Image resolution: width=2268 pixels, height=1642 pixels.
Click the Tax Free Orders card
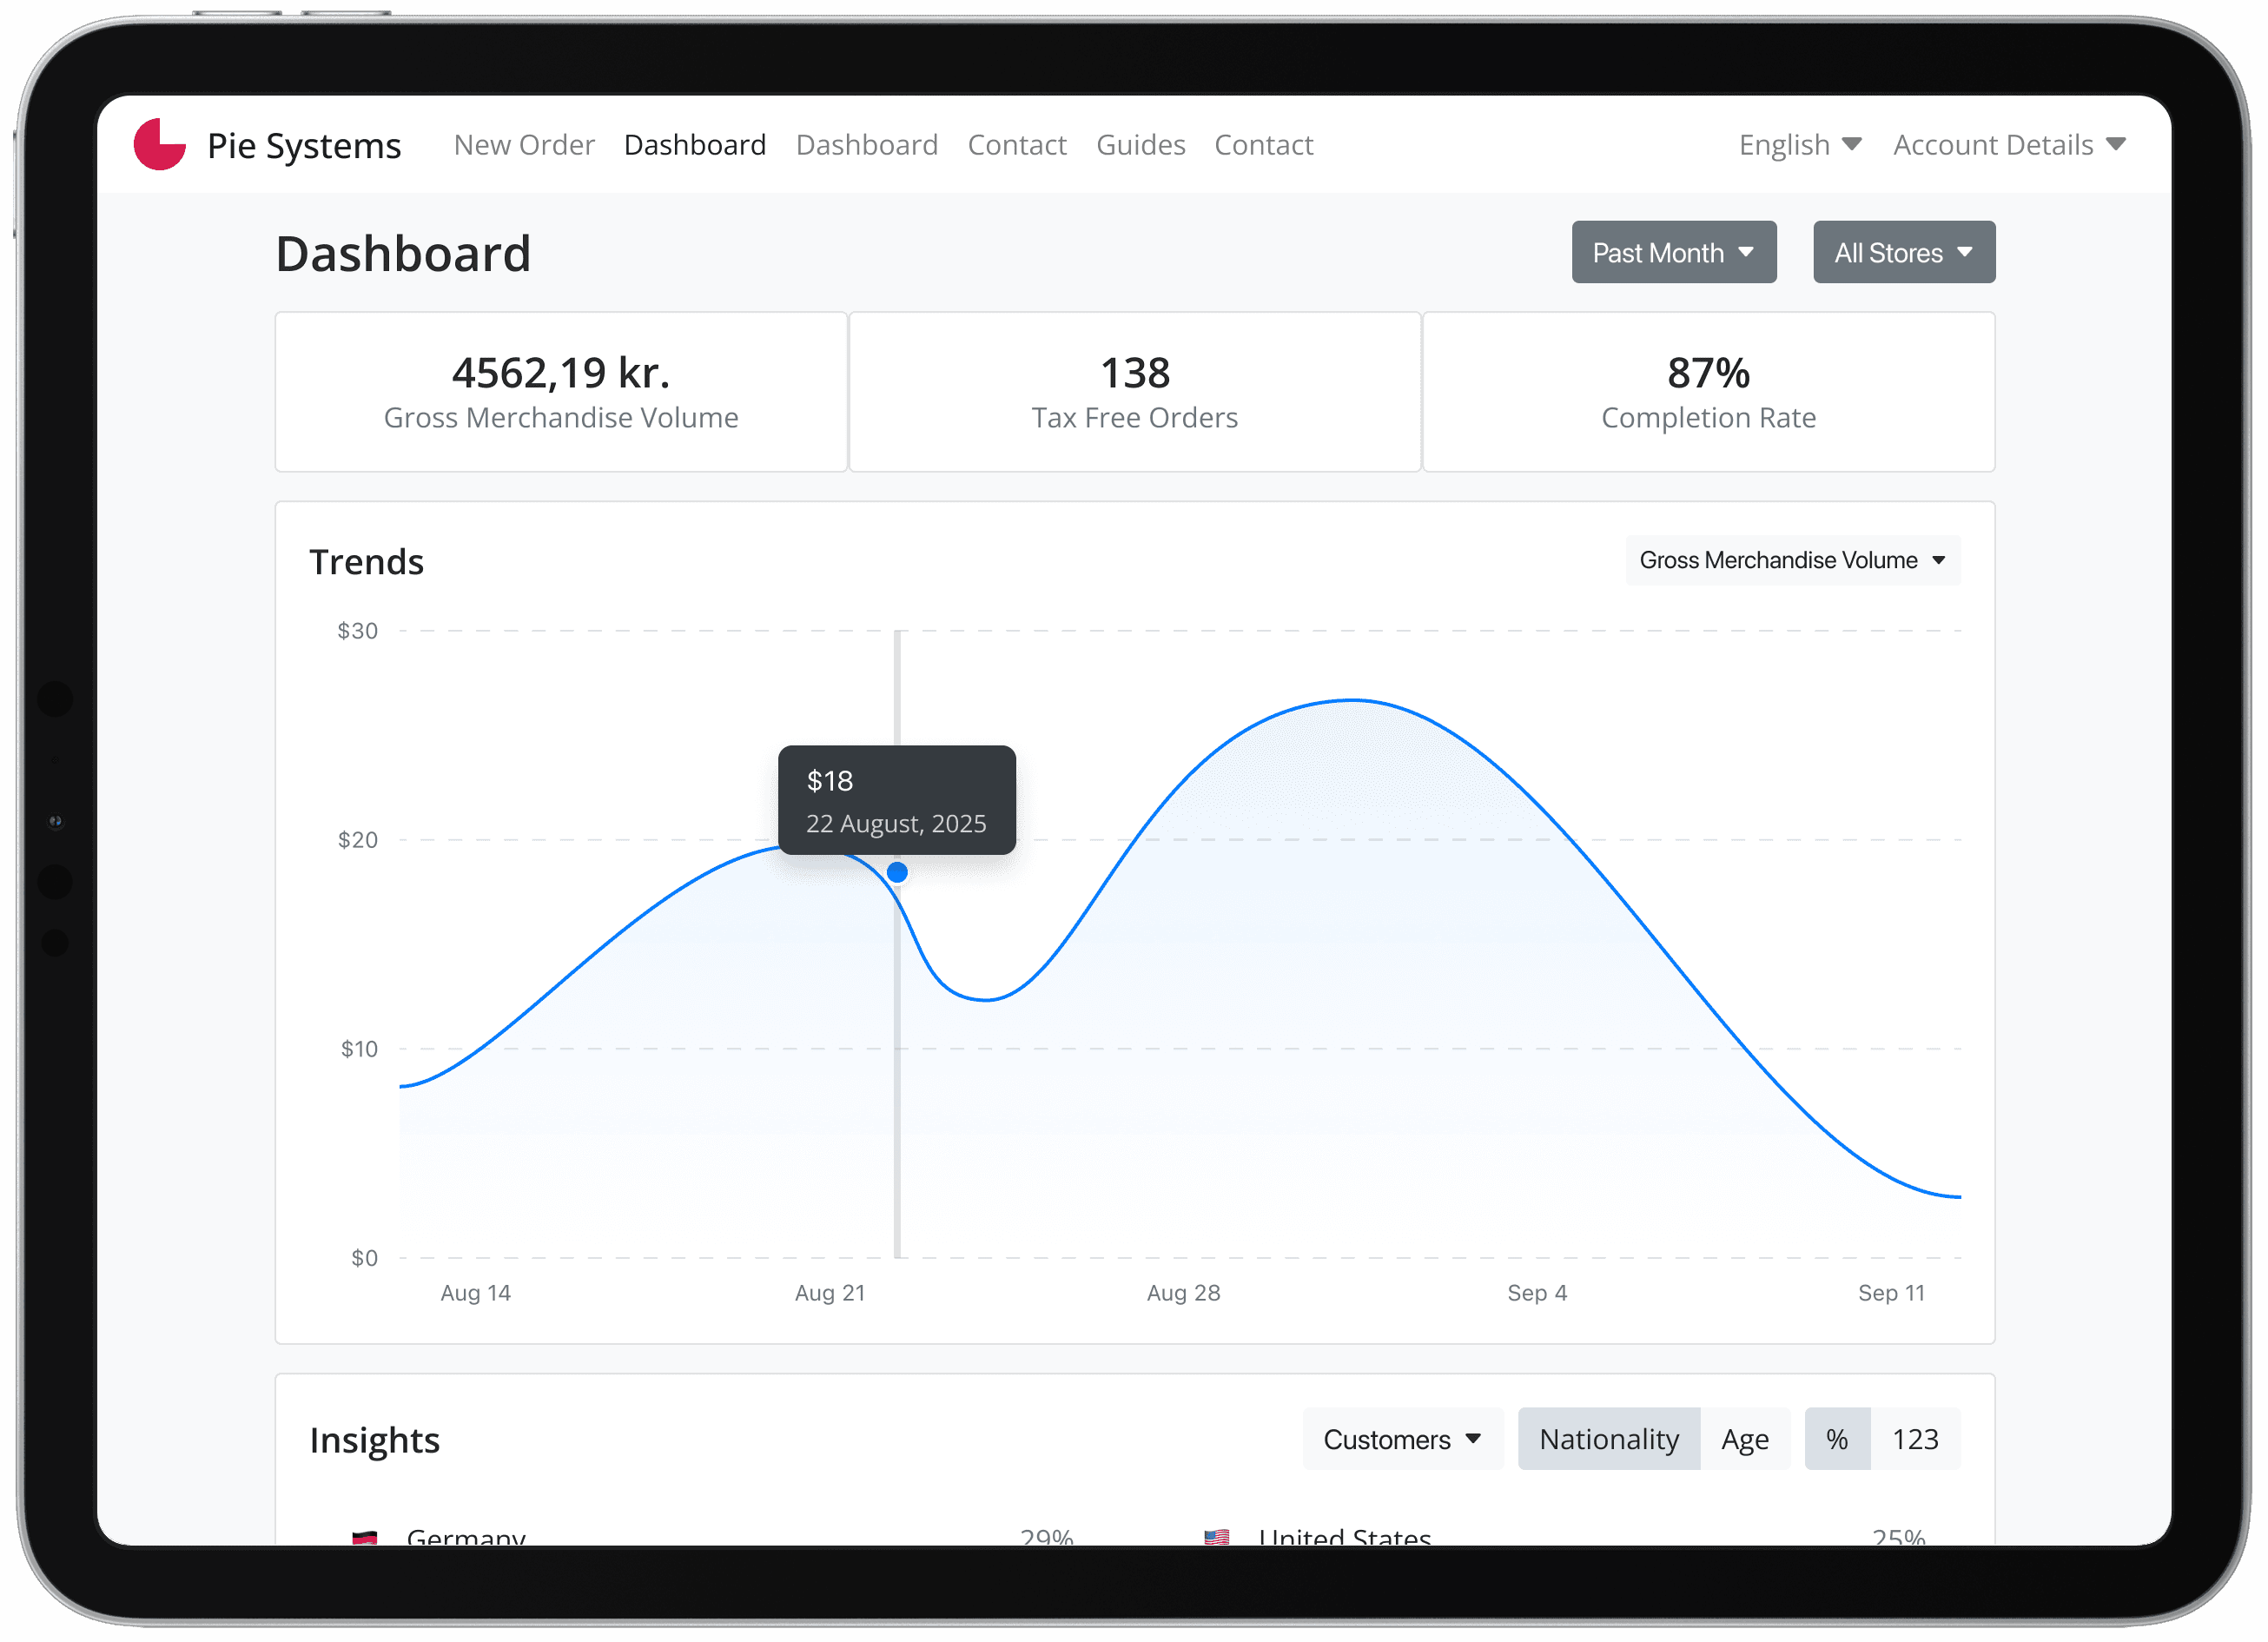pos(1134,392)
